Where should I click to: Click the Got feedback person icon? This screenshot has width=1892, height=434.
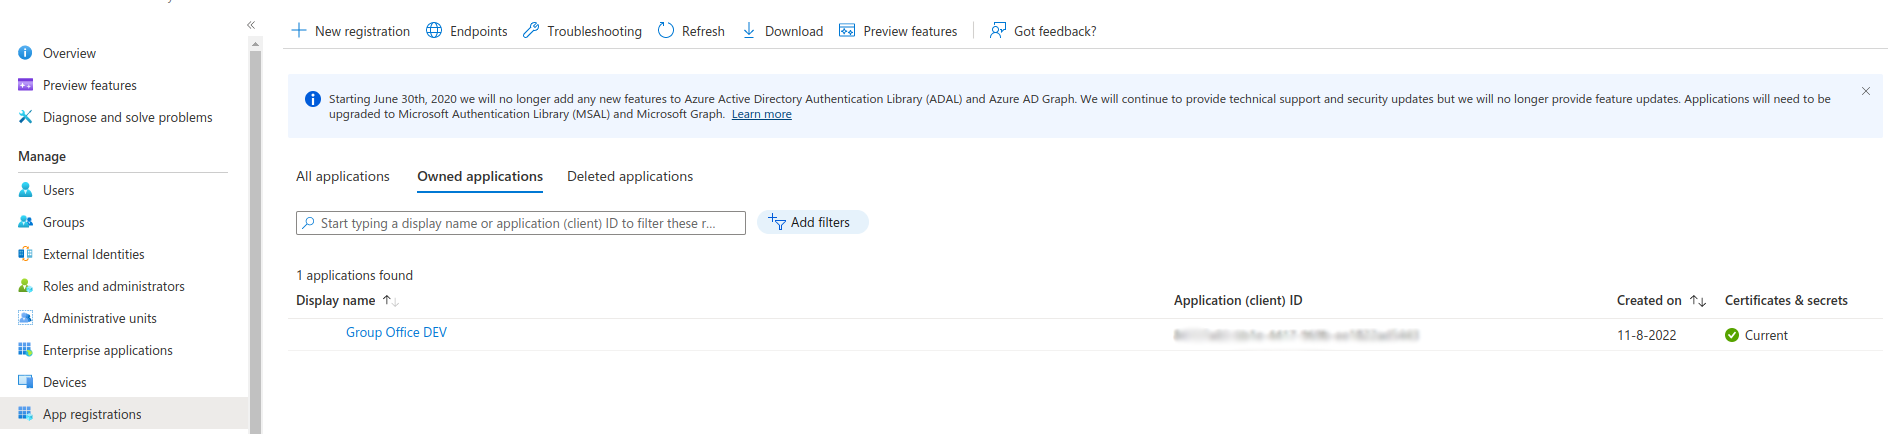[998, 30]
